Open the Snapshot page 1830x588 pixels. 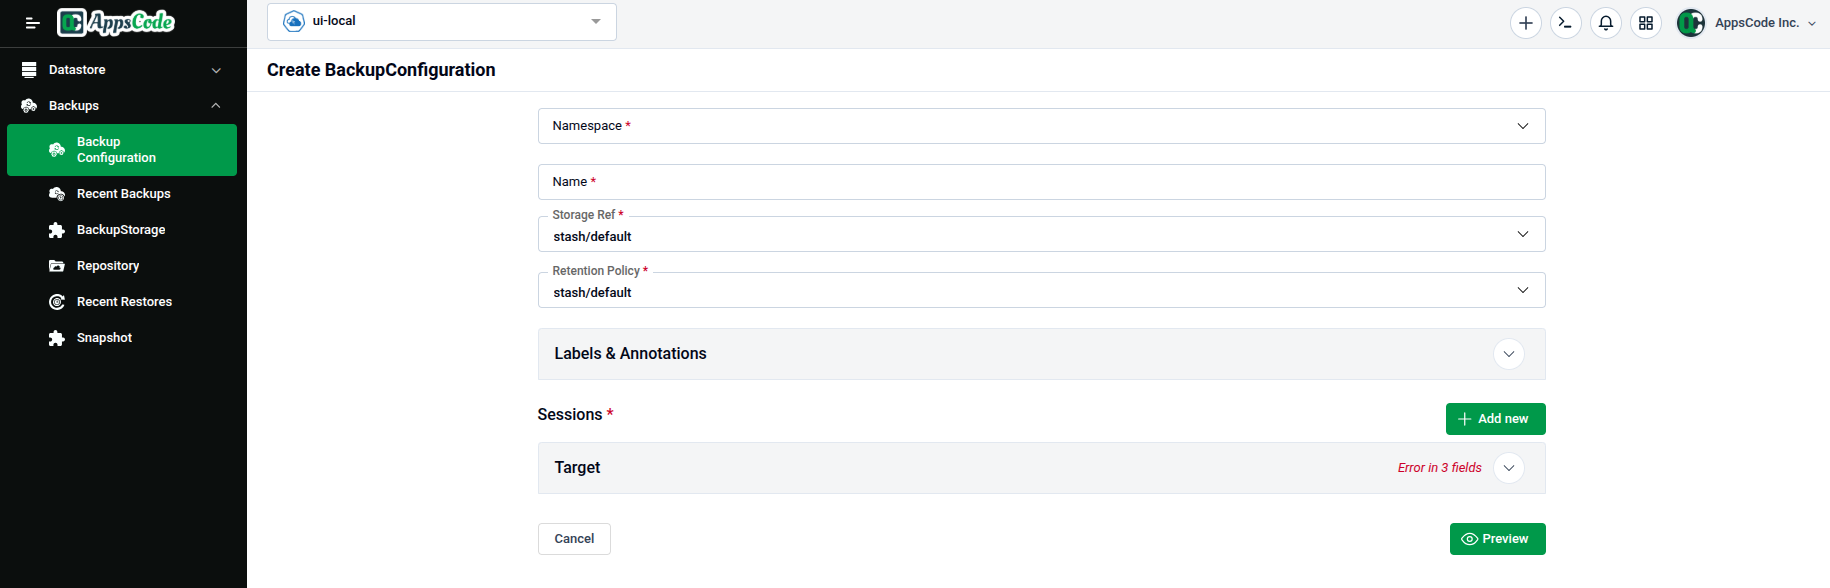[x=122, y=338]
